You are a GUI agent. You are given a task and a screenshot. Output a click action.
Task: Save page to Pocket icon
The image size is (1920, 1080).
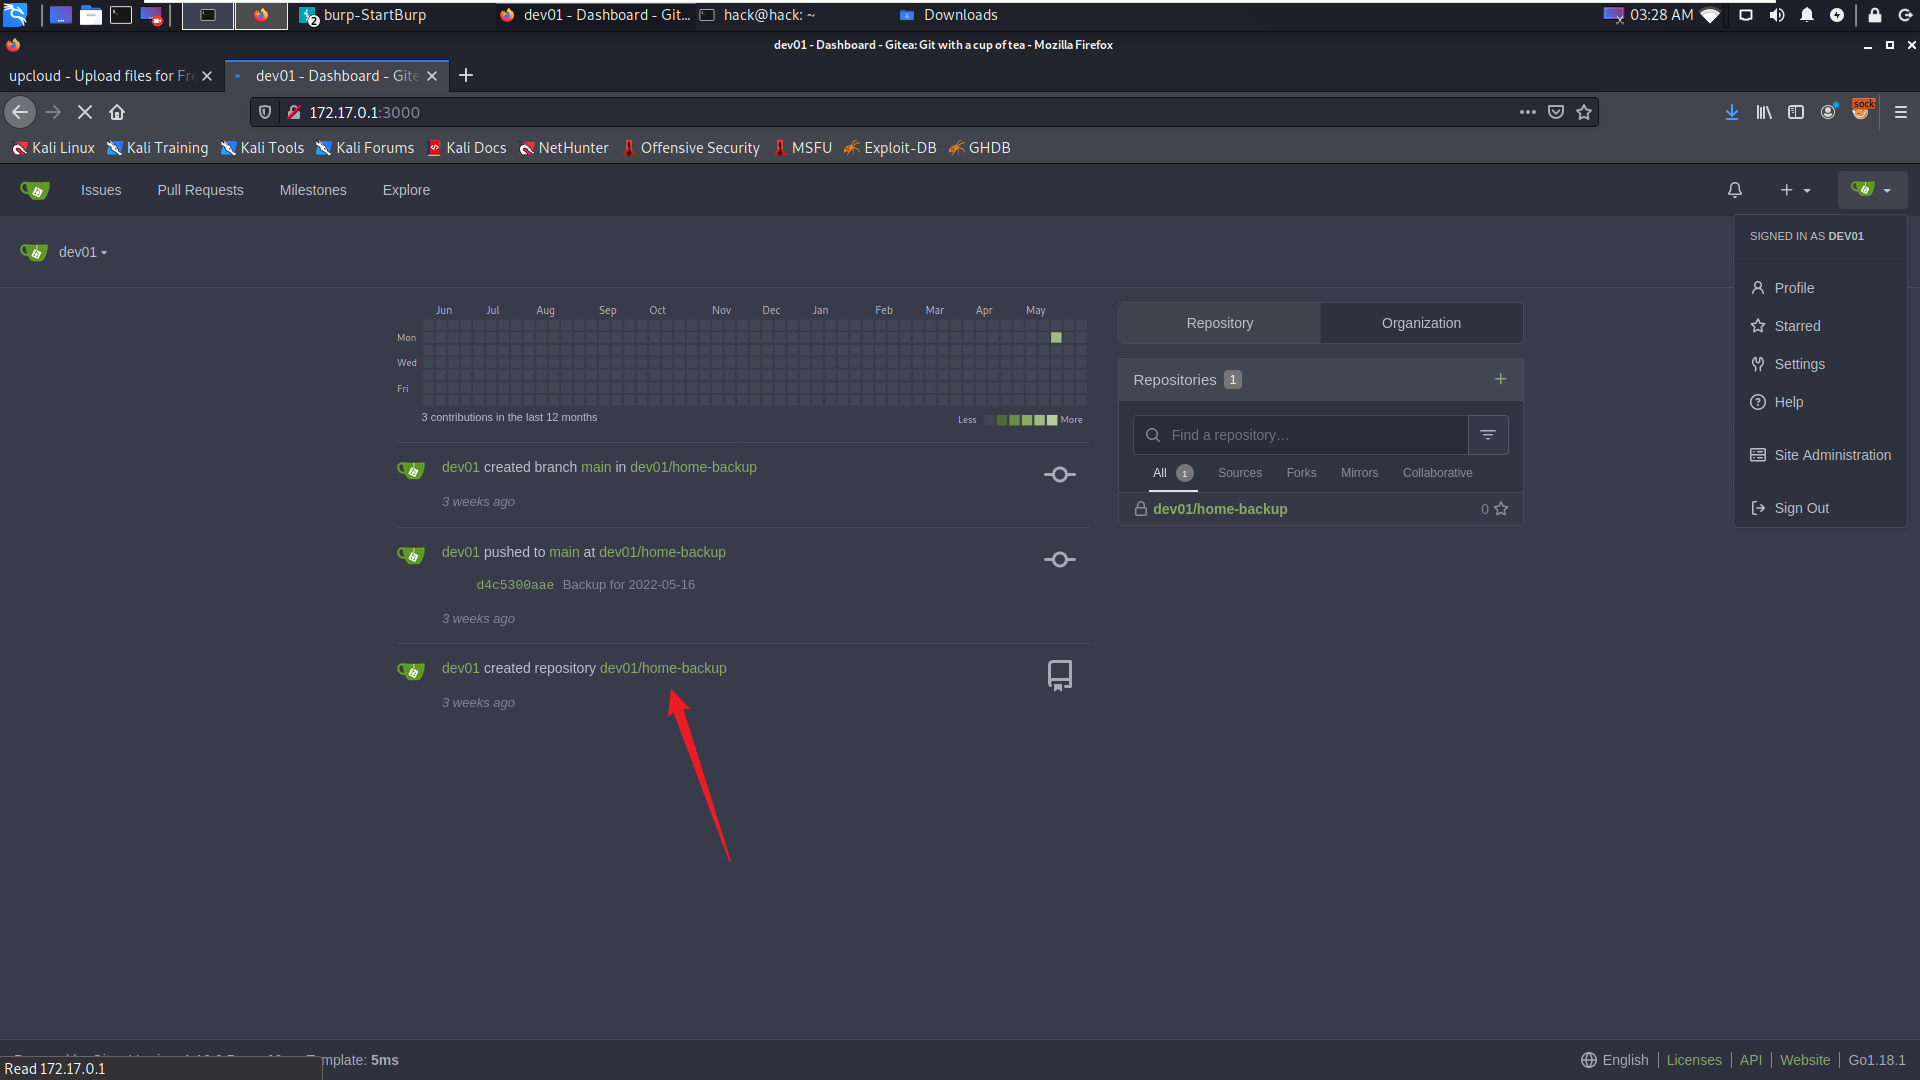click(1556, 112)
